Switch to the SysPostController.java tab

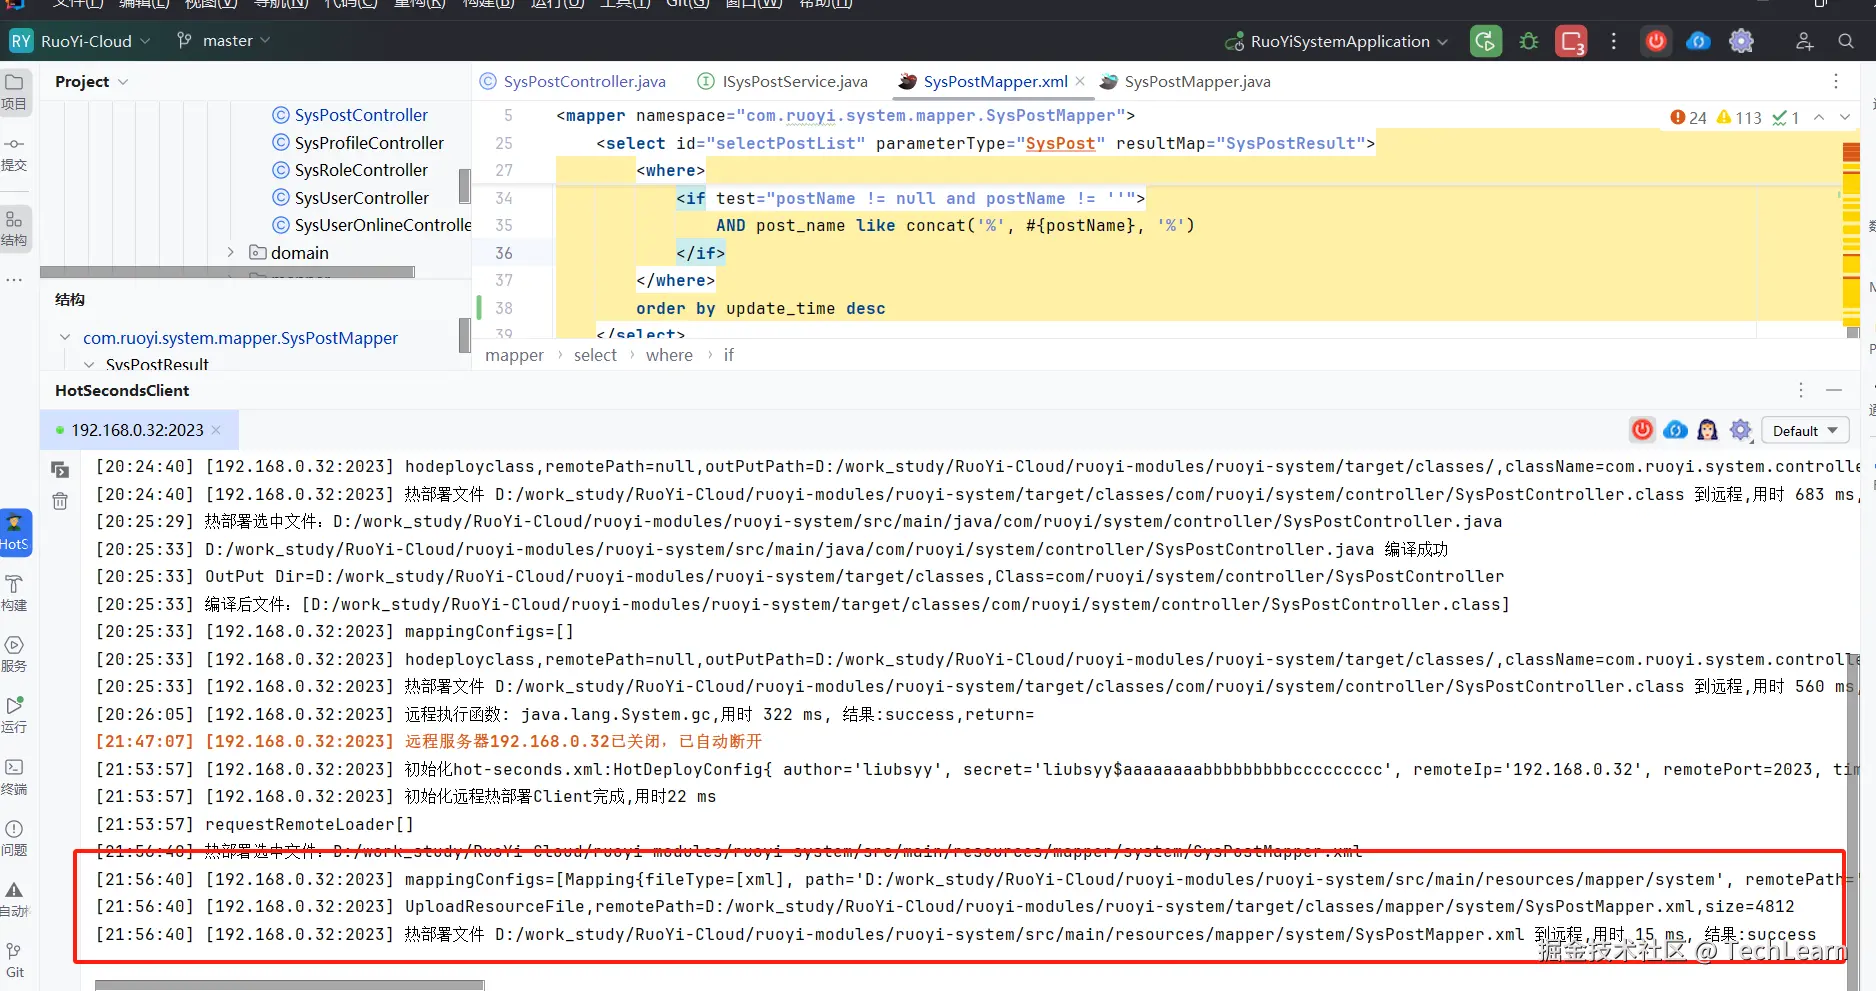coord(573,81)
